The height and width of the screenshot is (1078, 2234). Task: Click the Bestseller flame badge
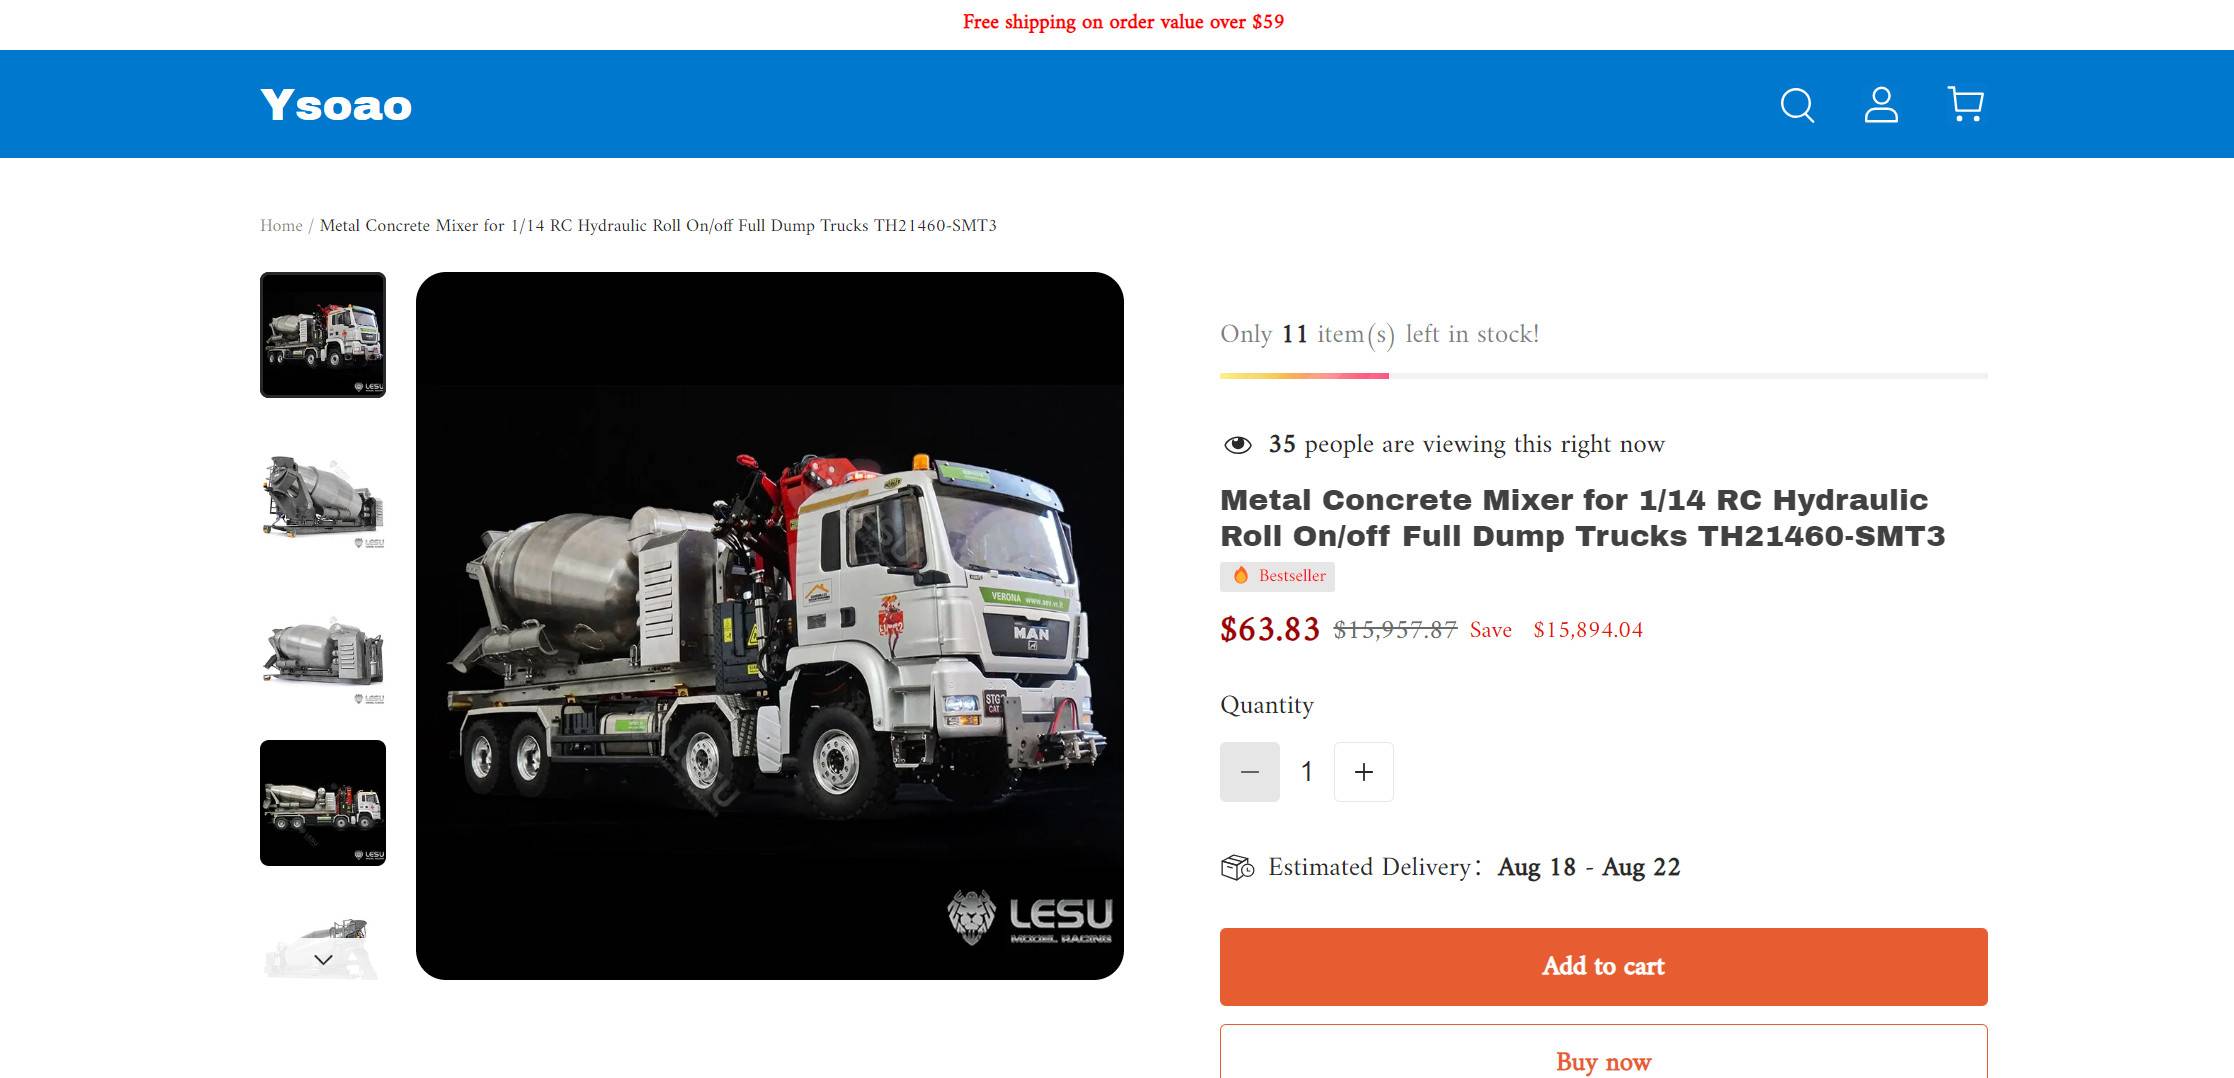pos(1277,576)
